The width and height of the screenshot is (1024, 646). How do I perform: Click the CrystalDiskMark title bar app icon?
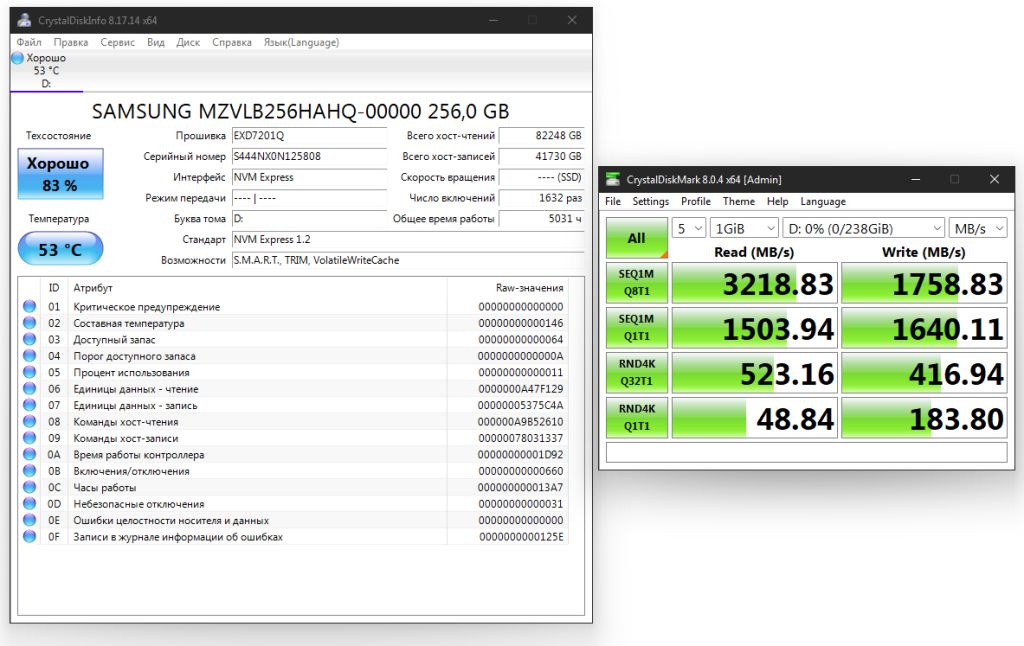coord(613,179)
